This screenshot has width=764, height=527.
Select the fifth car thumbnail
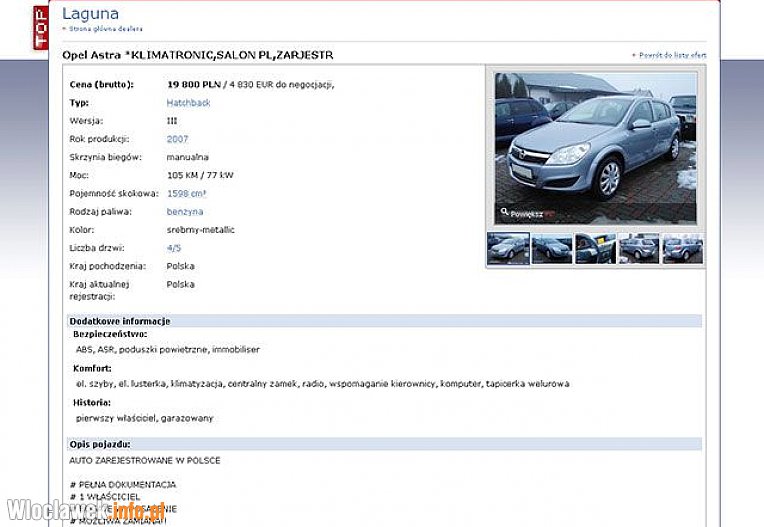[682, 248]
